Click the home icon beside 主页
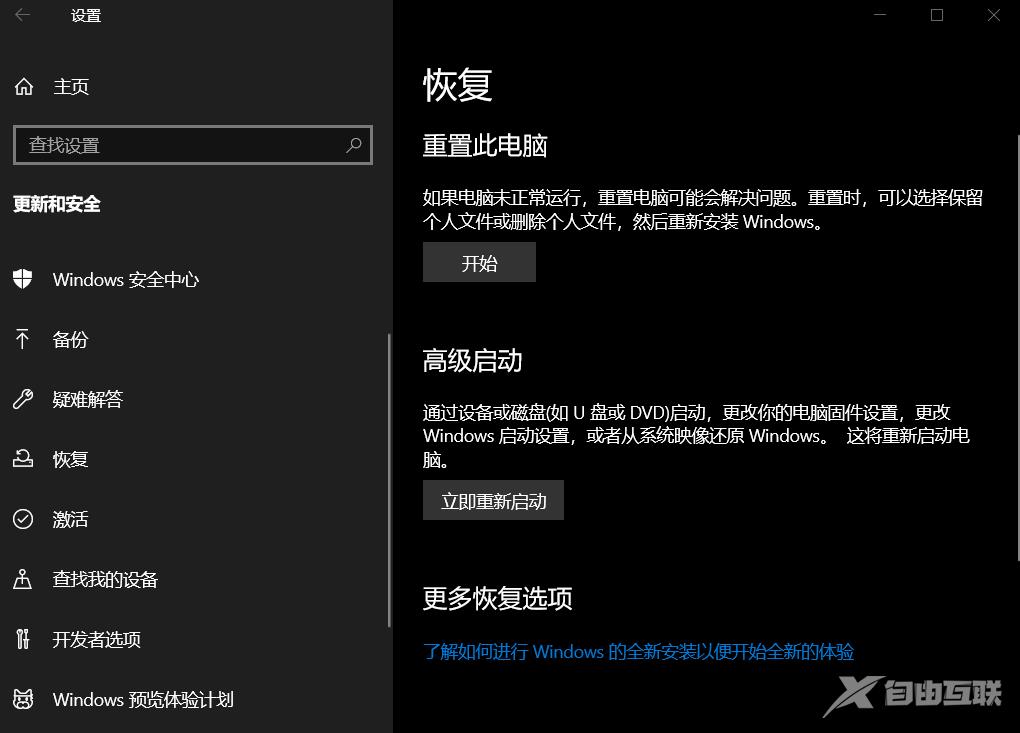Screen dimensions: 1020x733 24,87
